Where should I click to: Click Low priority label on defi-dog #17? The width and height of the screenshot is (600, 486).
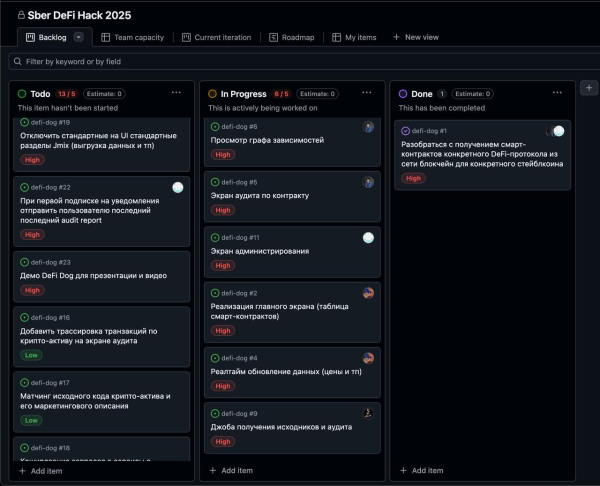pyautogui.click(x=31, y=421)
